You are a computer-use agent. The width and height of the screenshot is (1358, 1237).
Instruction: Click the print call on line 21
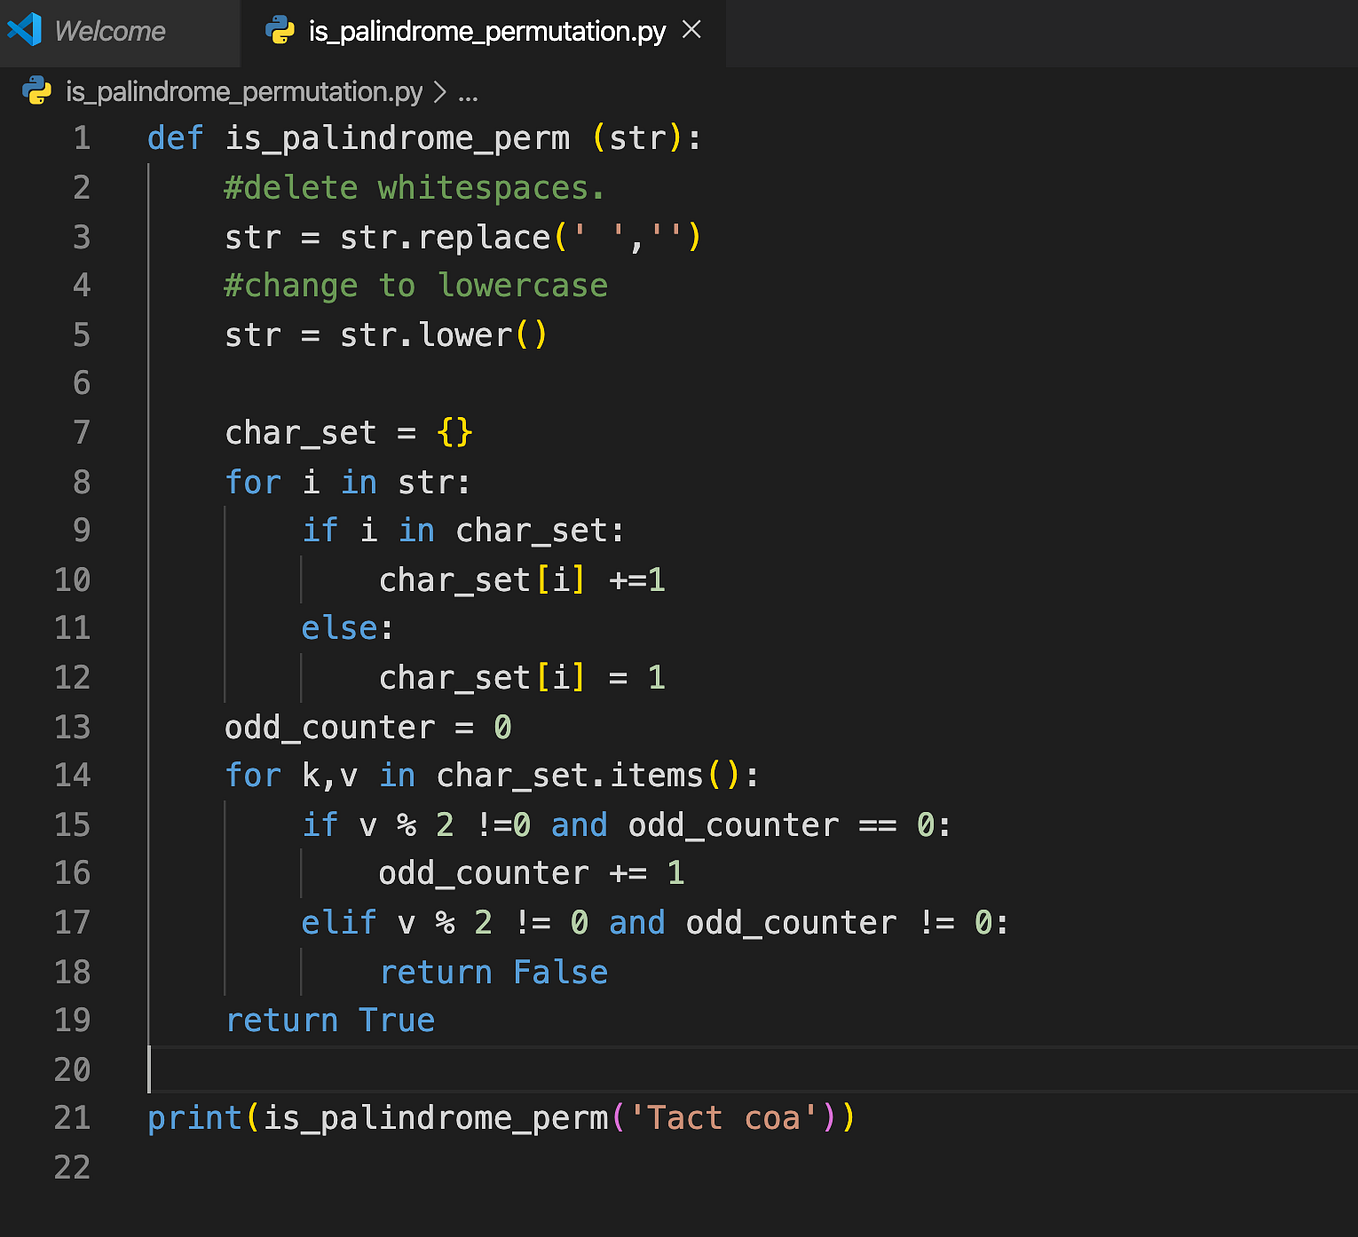tap(193, 1118)
